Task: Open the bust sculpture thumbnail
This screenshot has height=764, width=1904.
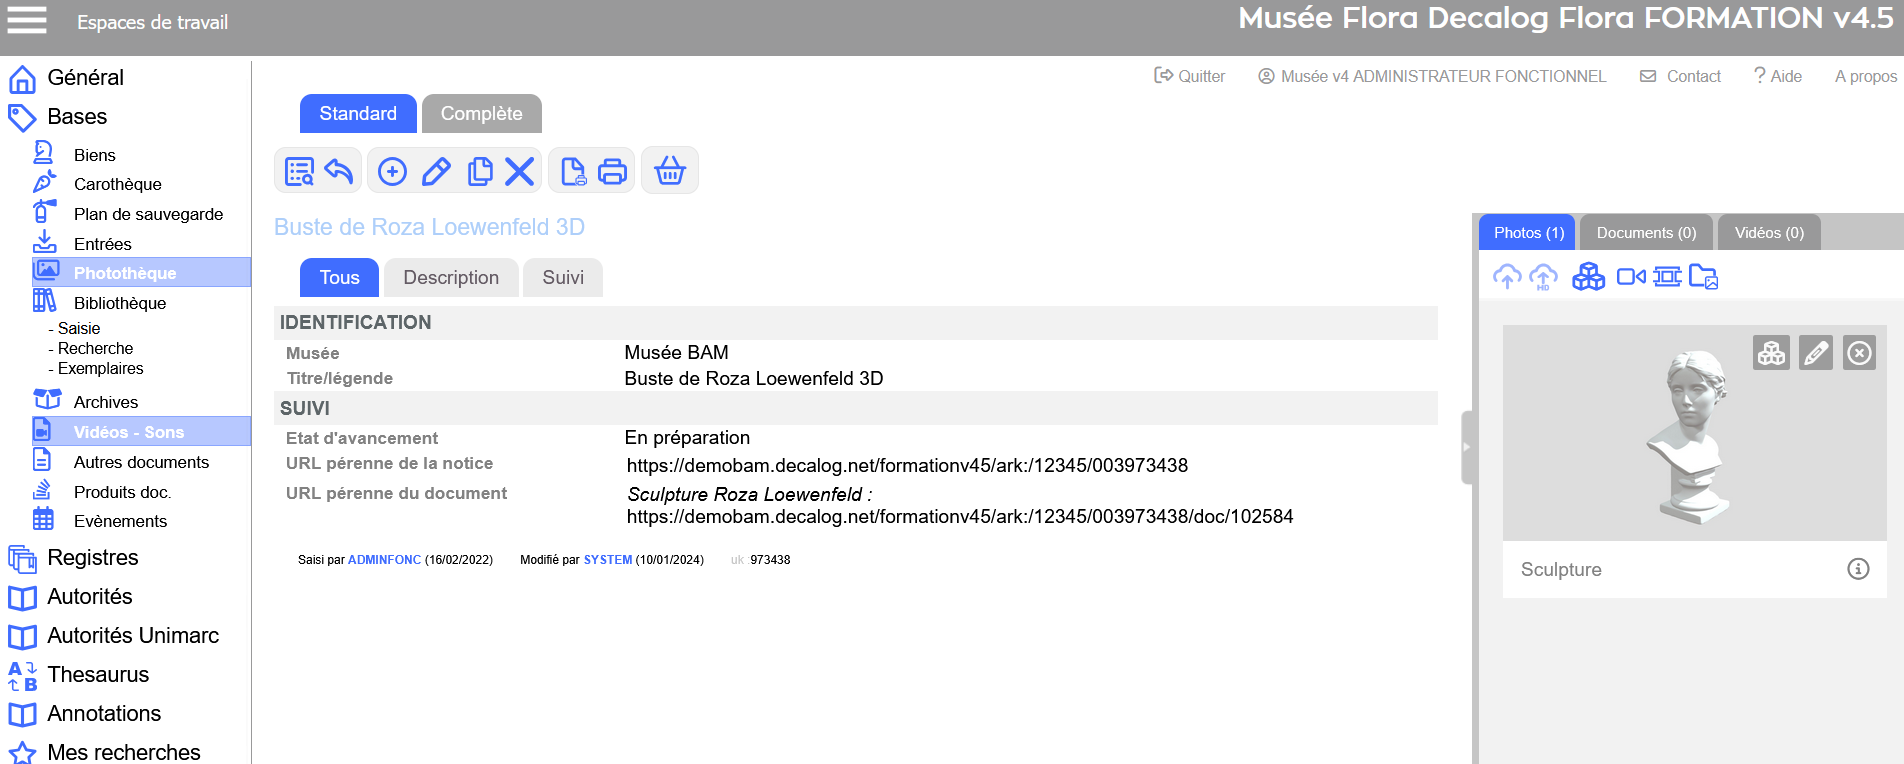Action: point(1691,435)
